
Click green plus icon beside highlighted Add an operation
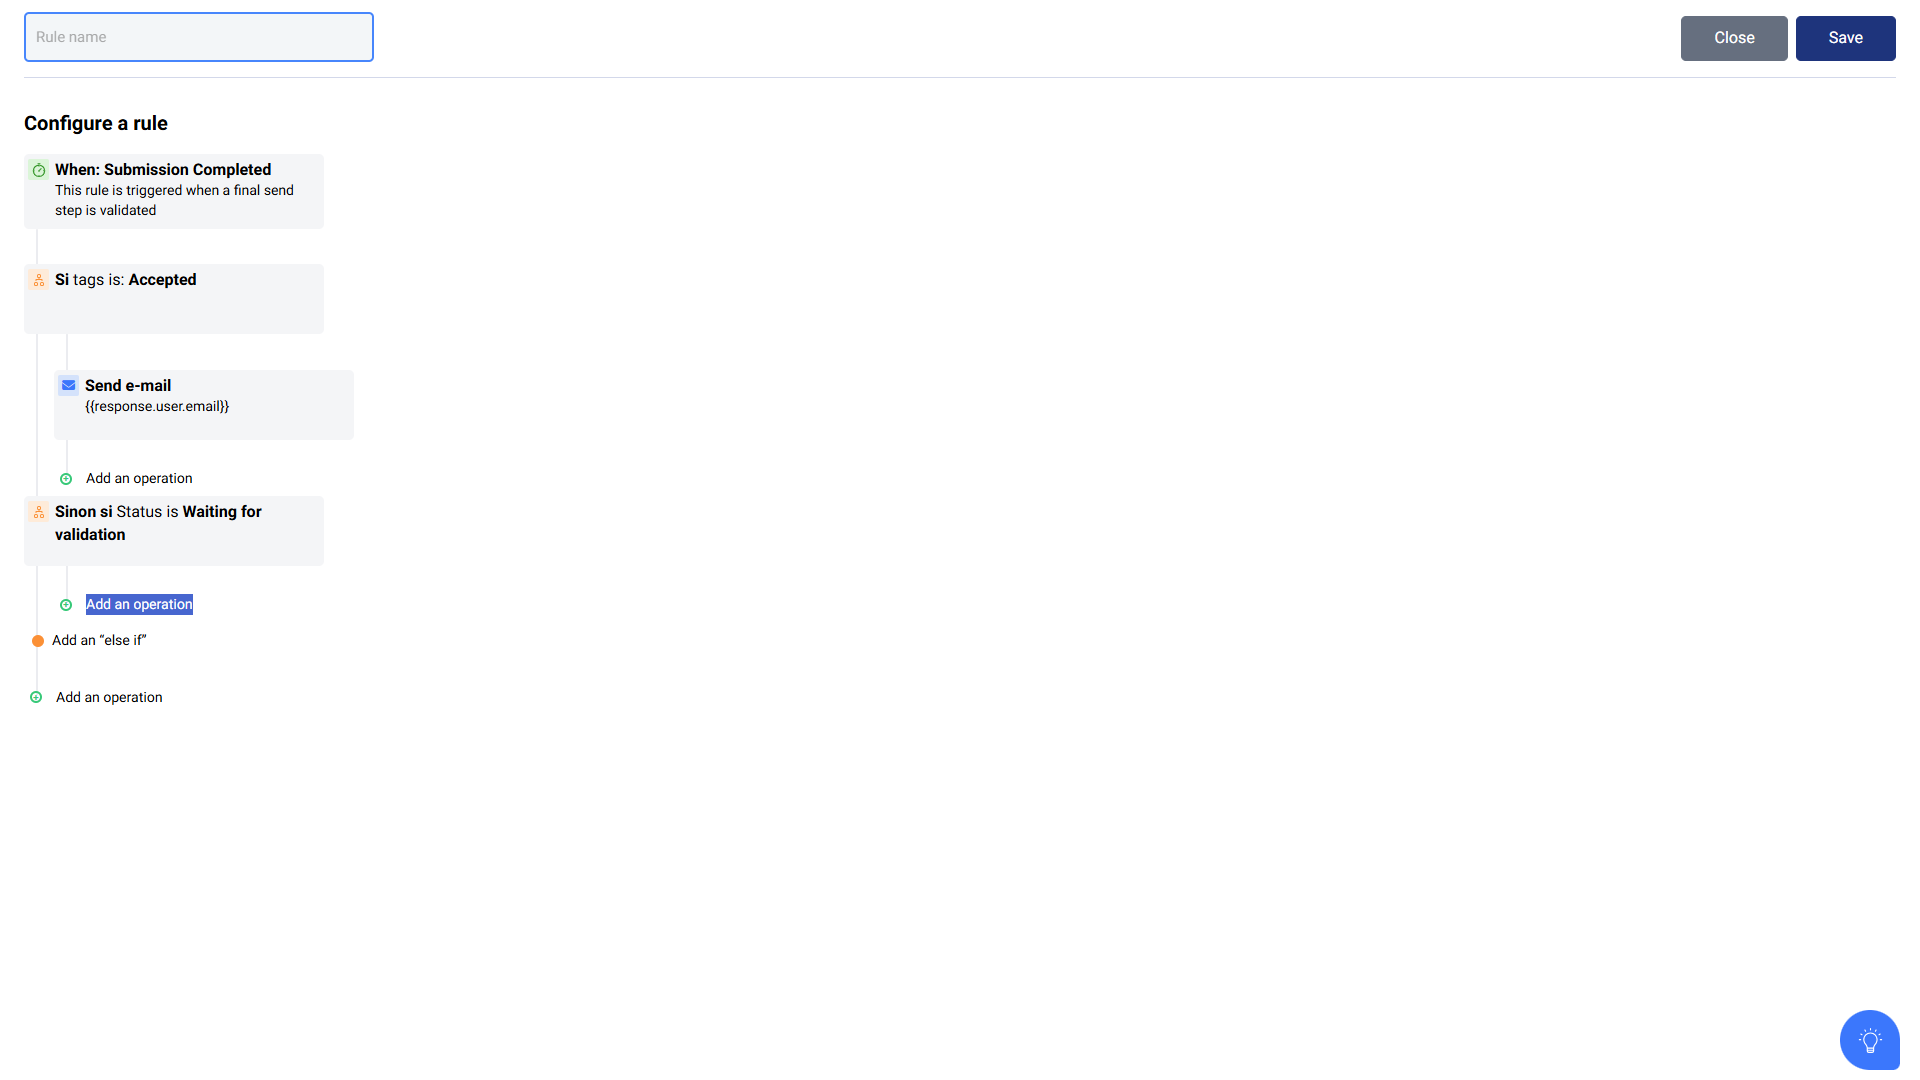pyautogui.click(x=66, y=605)
